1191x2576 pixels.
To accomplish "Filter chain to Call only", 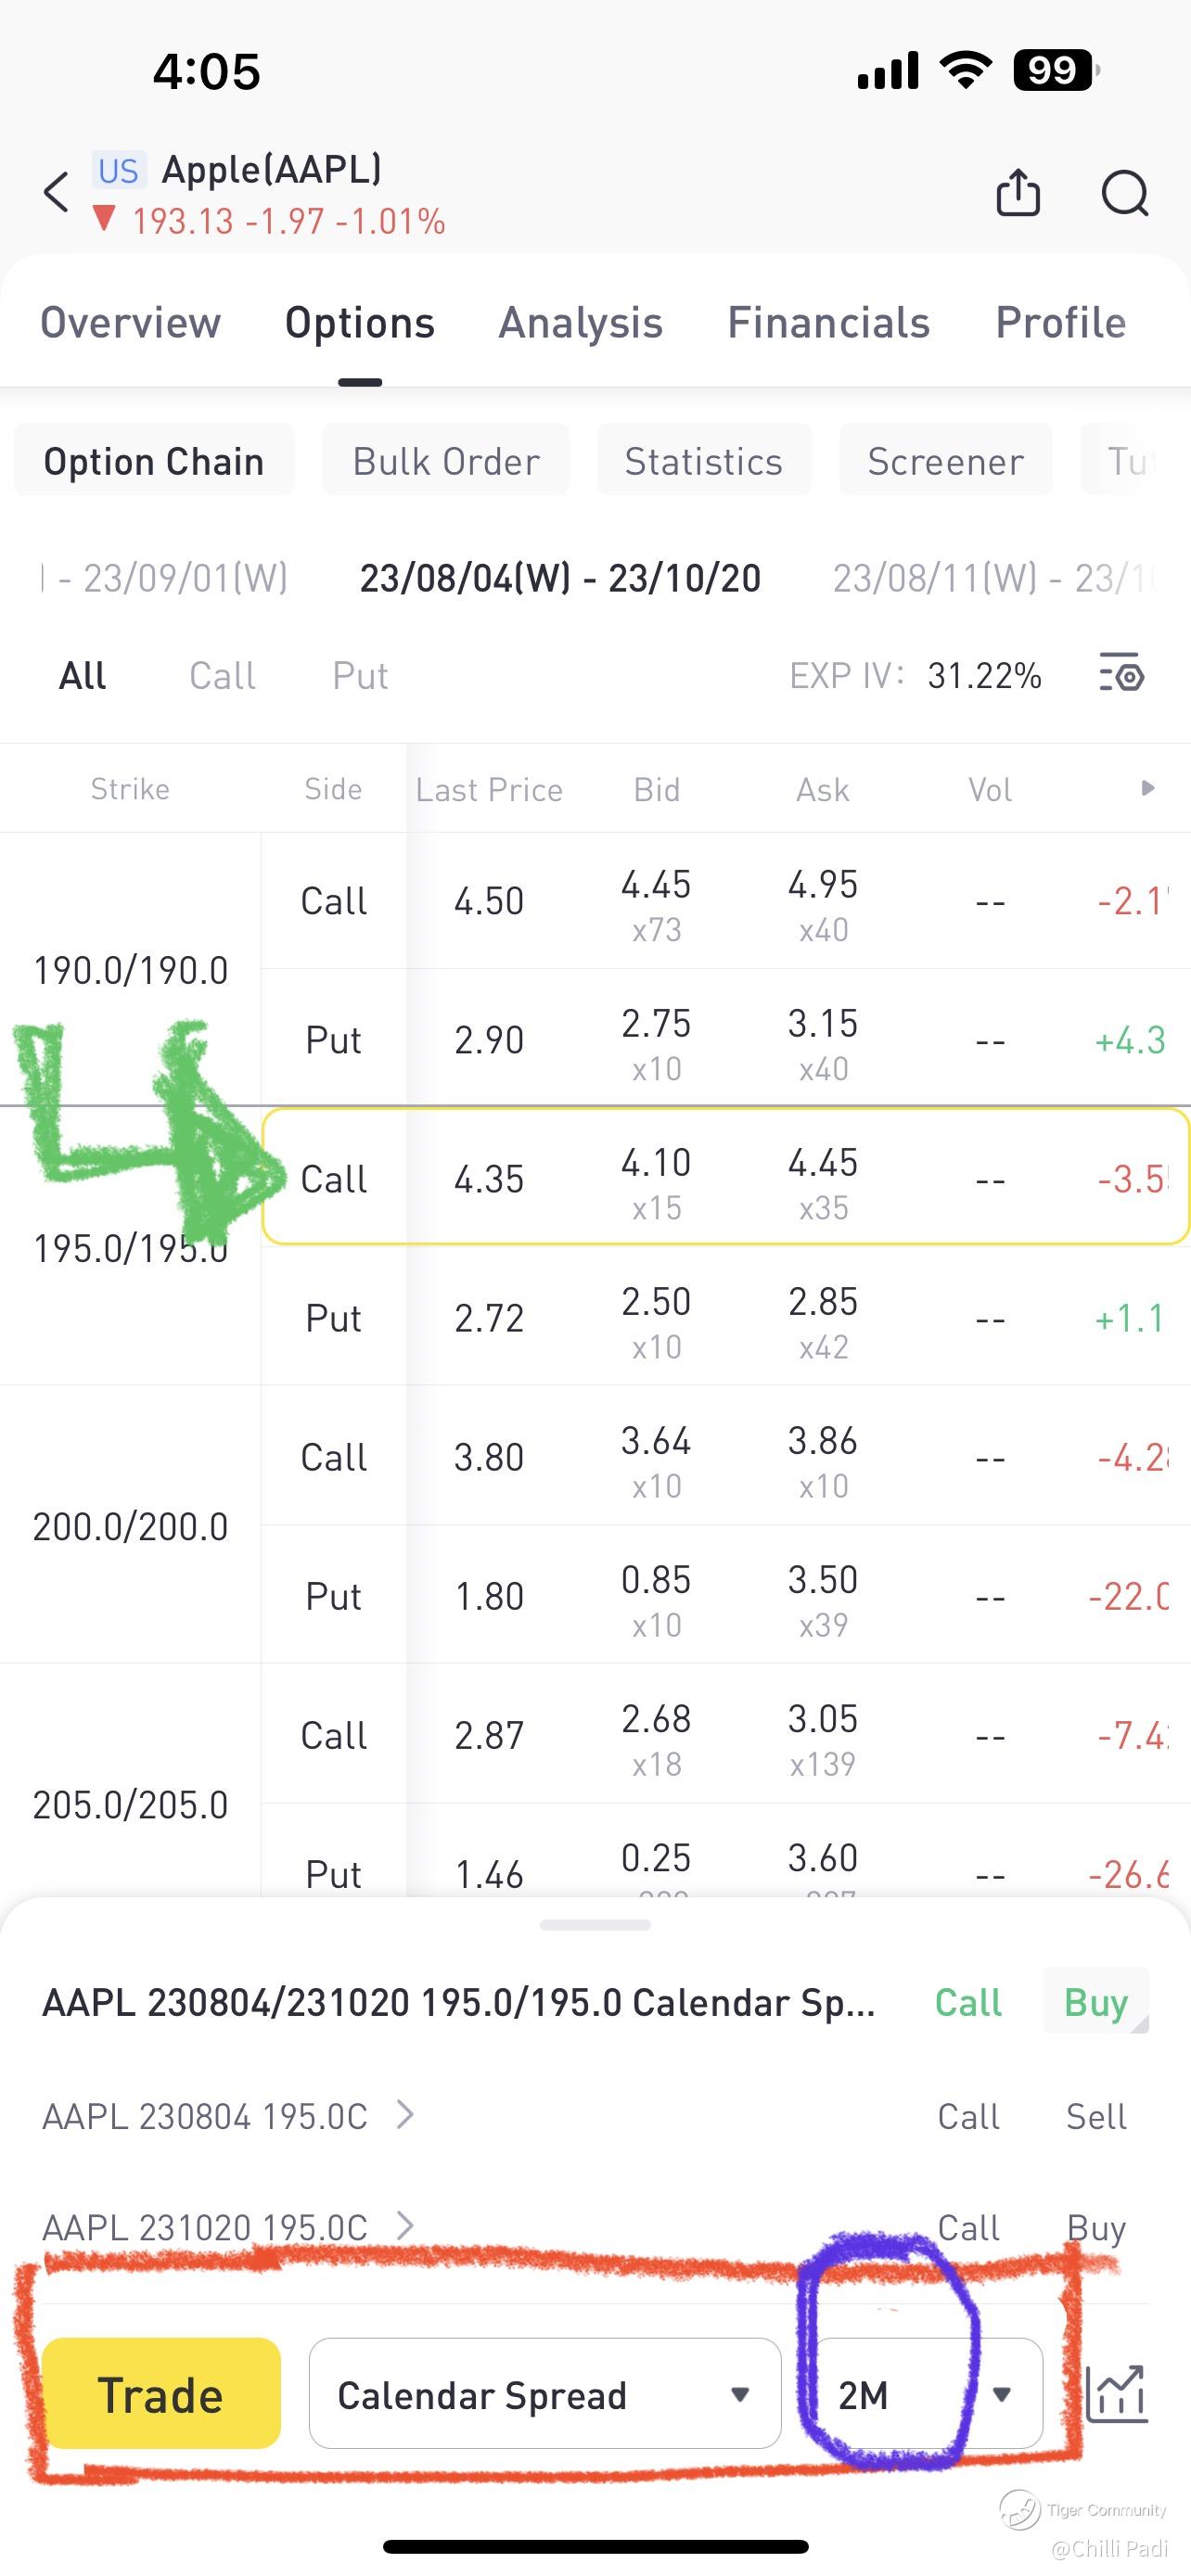I will point(222,676).
